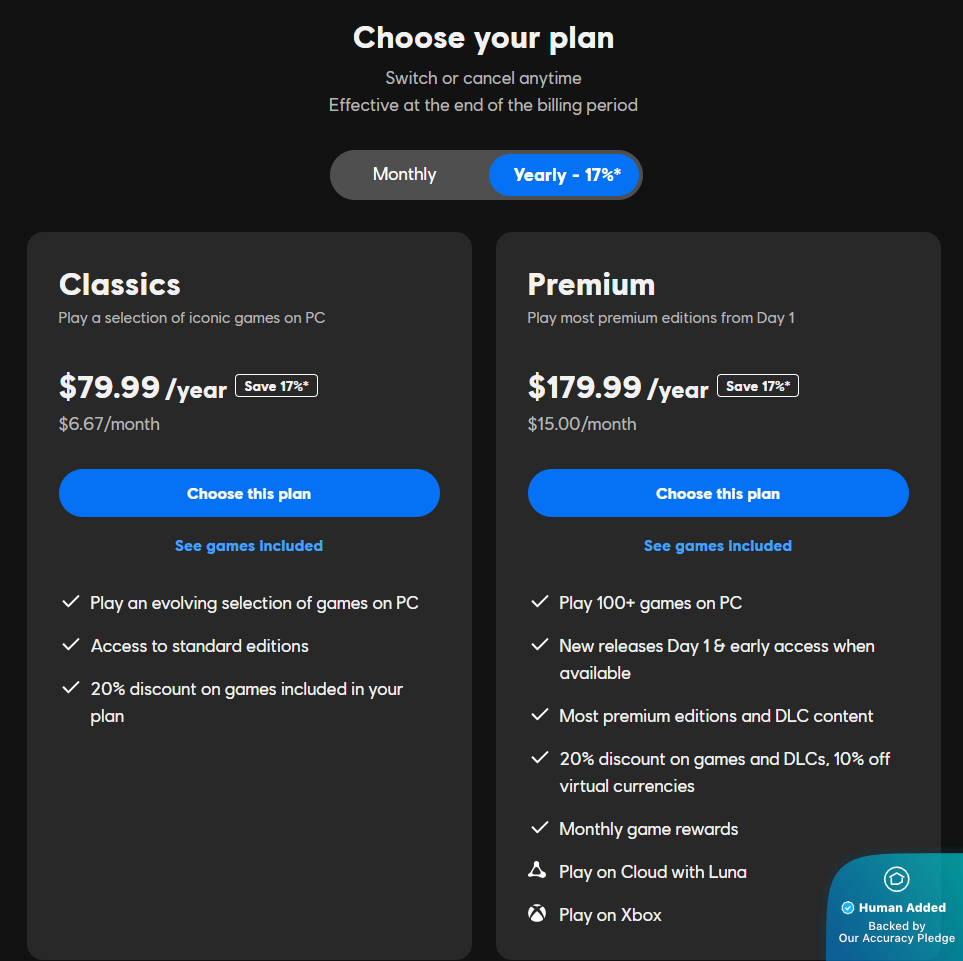963x961 pixels.
Task: Click checkmark beside Access to standard editions
Action: [71, 645]
